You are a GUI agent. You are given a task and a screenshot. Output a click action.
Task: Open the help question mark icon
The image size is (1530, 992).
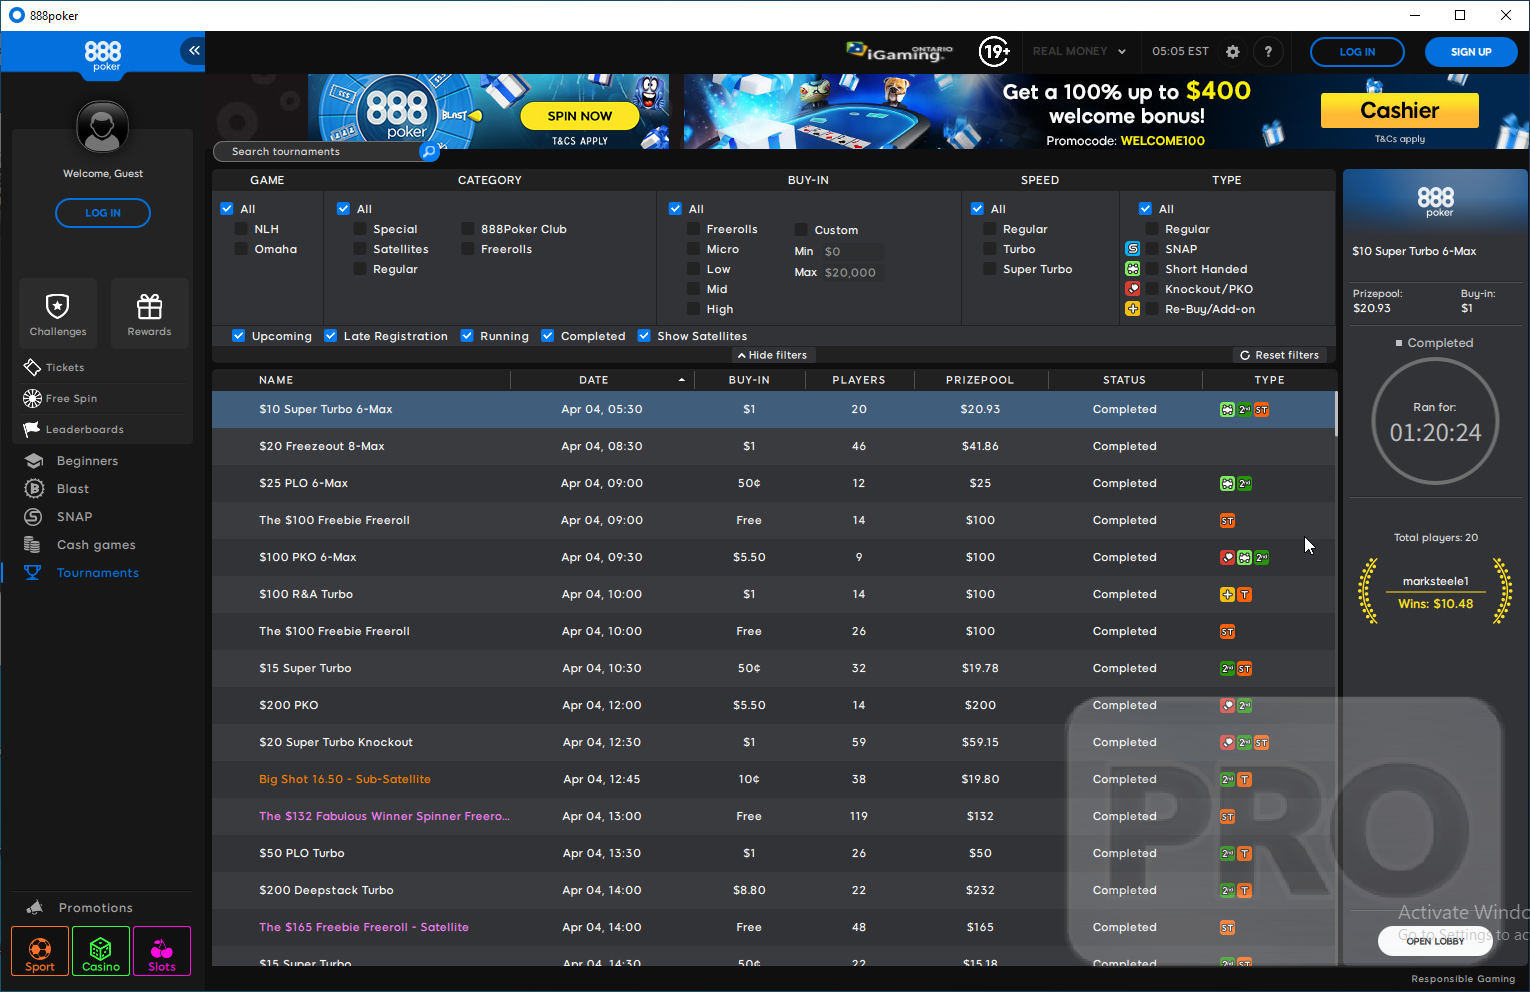(1268, 52)
